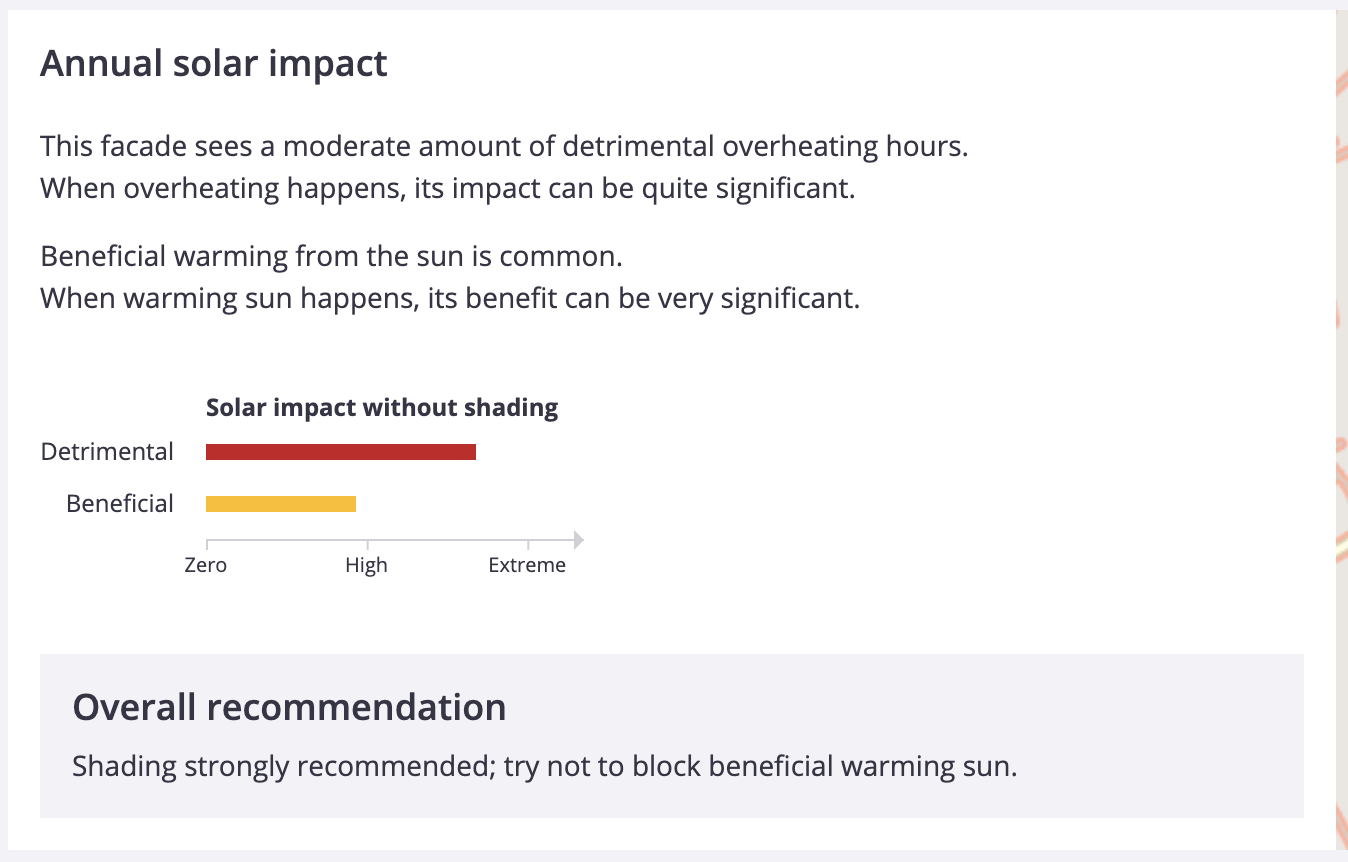Click the overheating impact quite significant sentence
The width and height of the screenshot is (1348, 862).
(x=448, y=188)
